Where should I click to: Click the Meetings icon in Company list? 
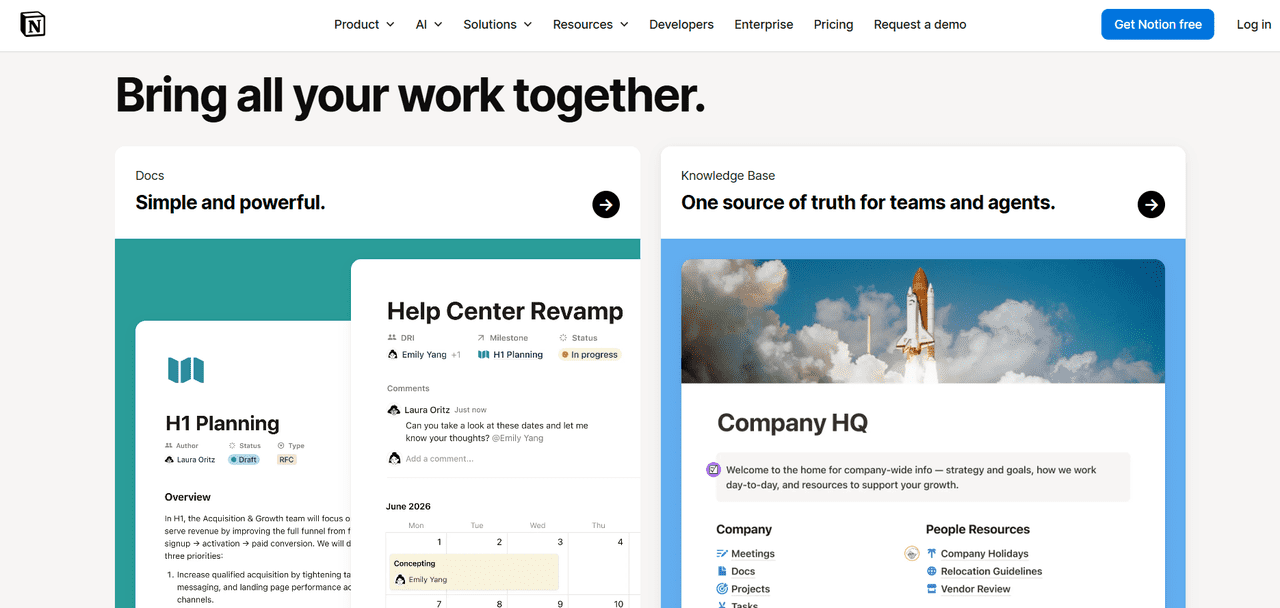pos(722,553)
